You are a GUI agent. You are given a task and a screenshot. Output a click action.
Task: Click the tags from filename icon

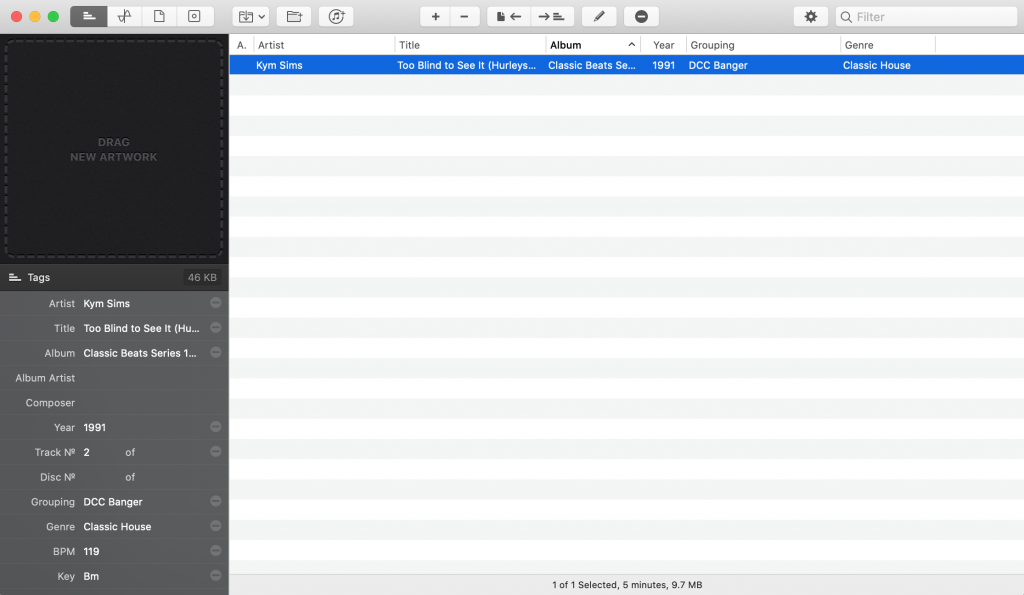click(509, 16)
